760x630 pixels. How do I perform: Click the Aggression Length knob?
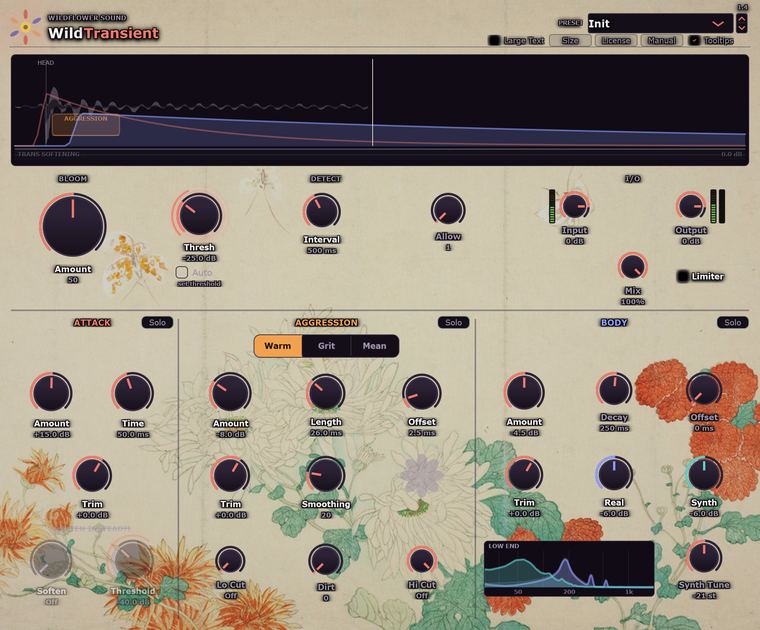click(326, 393)
